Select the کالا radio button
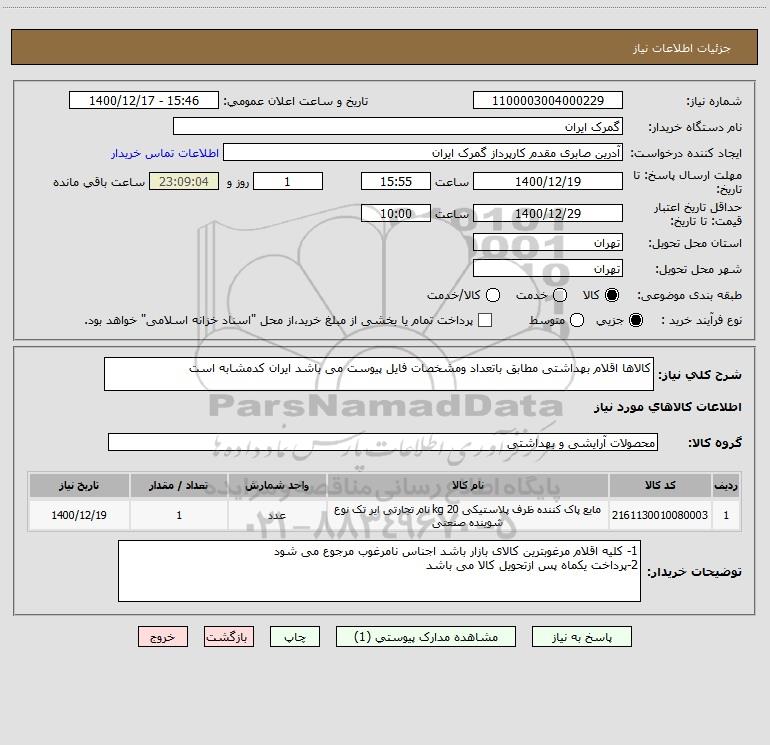 coord(612,295)
